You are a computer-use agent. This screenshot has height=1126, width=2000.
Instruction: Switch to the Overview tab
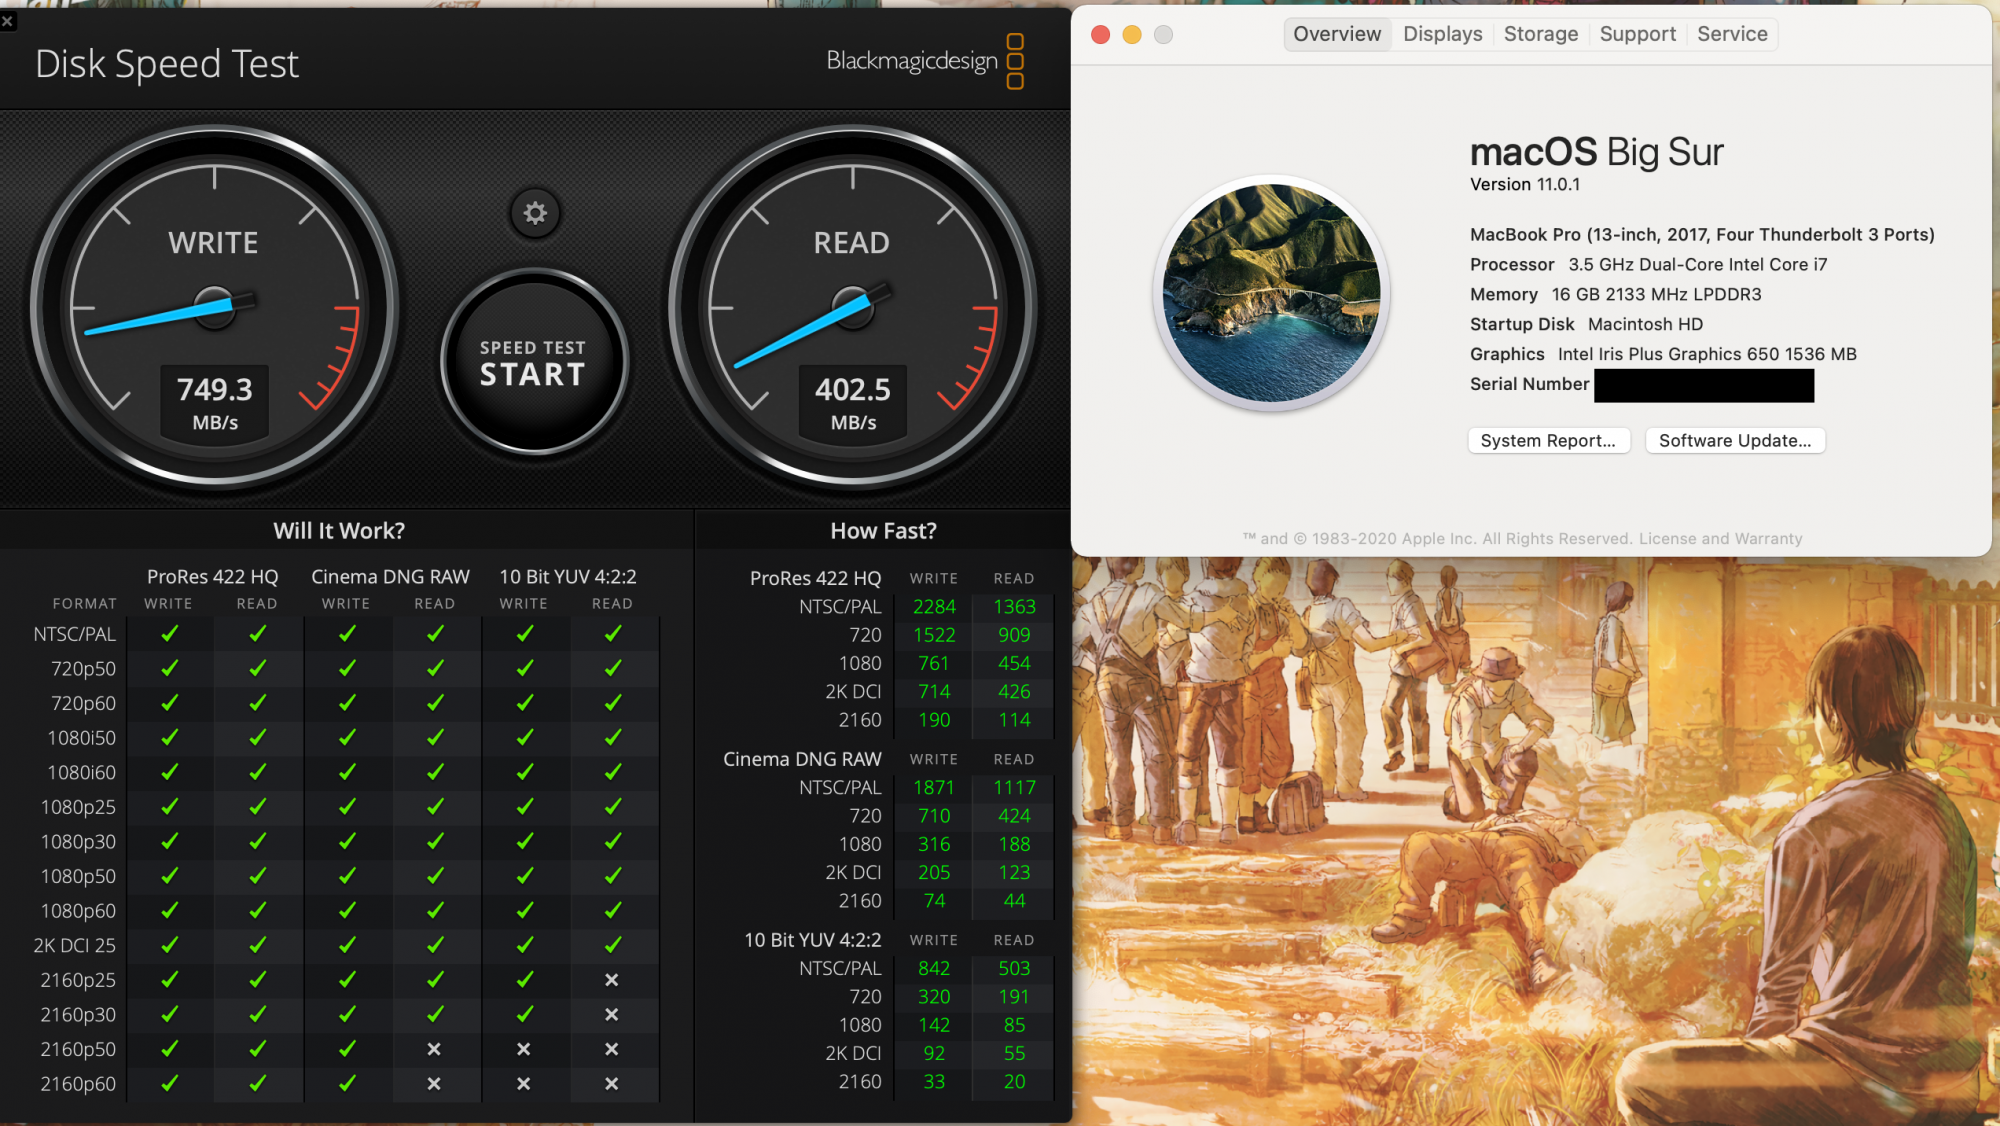[x=1337, y=34]
